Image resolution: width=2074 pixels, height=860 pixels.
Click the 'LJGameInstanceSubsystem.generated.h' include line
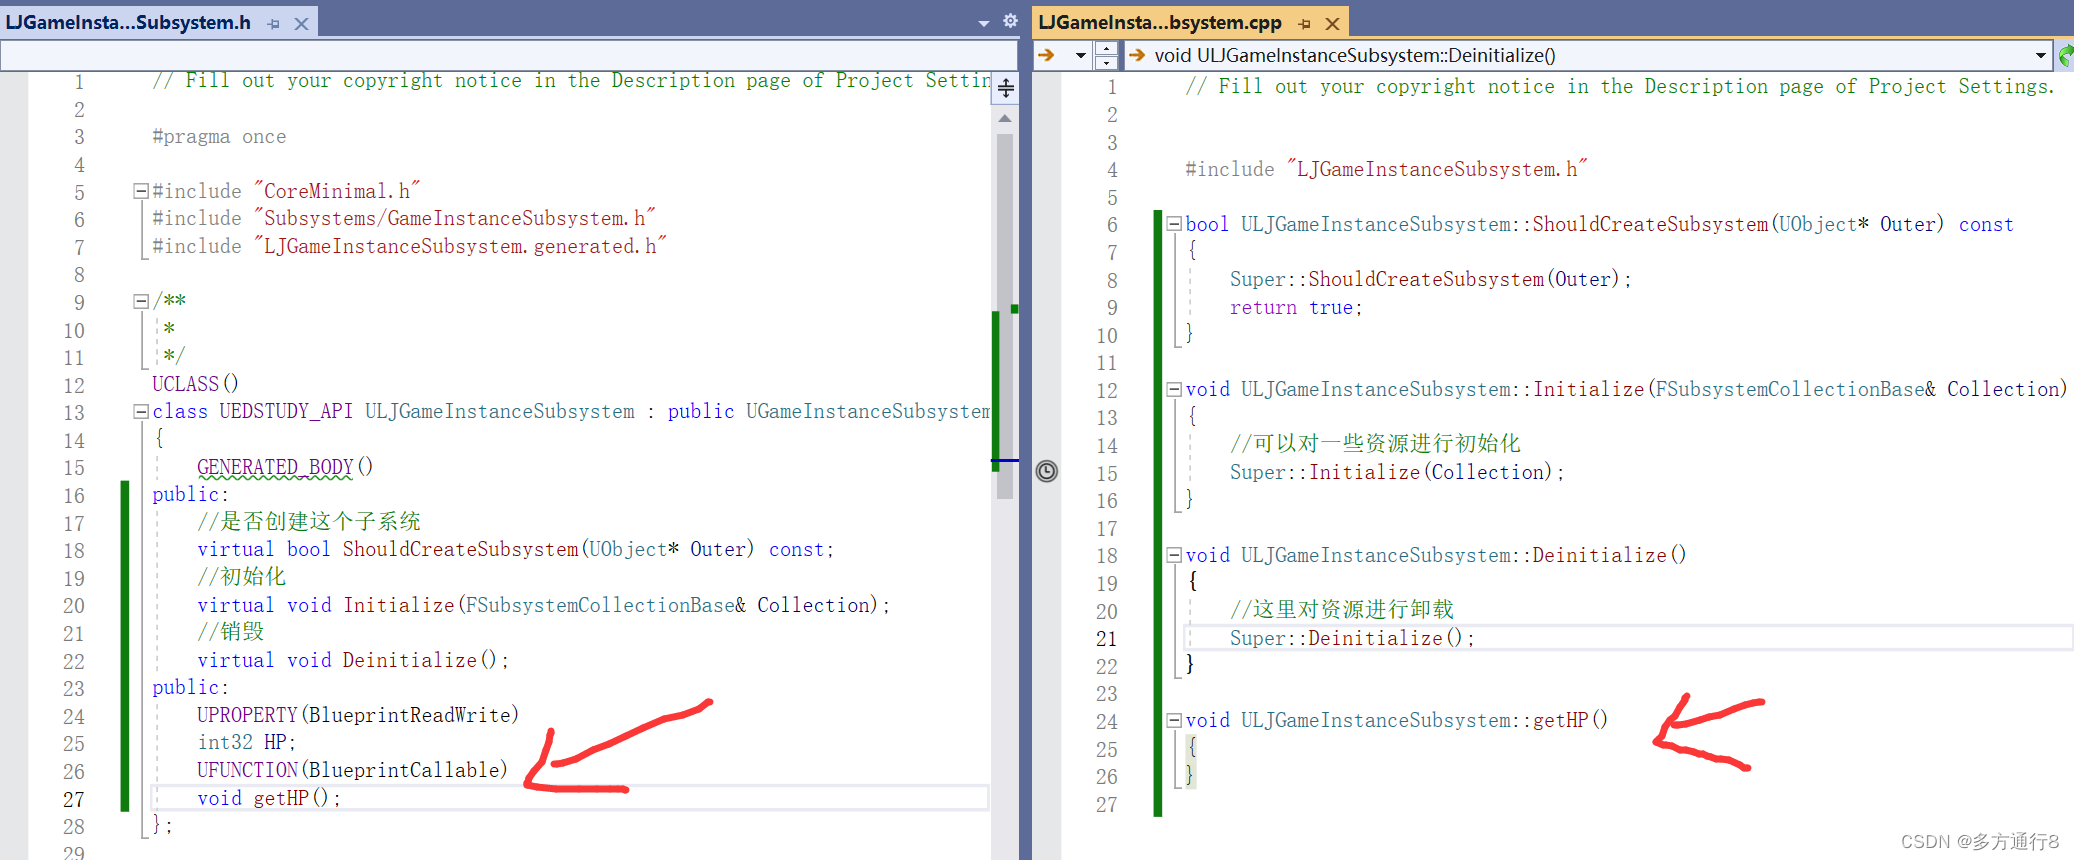coord(409,246)
